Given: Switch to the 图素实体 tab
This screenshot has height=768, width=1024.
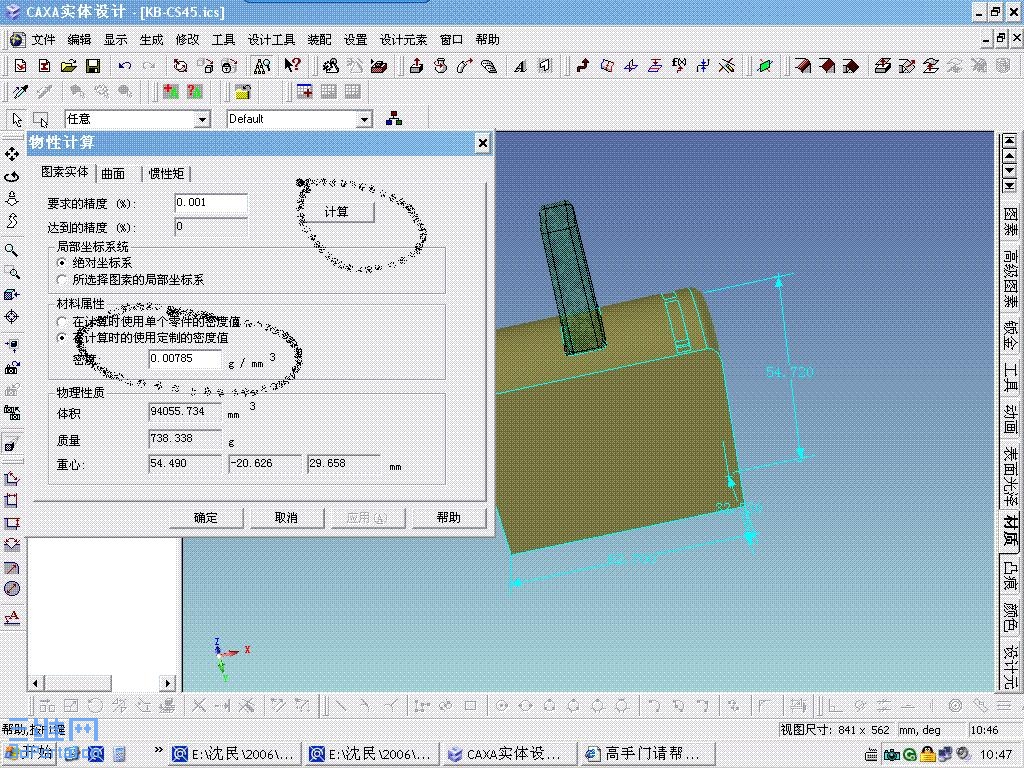Looking at the screenshot, I should pyautogui.click(x=64, y=172).
